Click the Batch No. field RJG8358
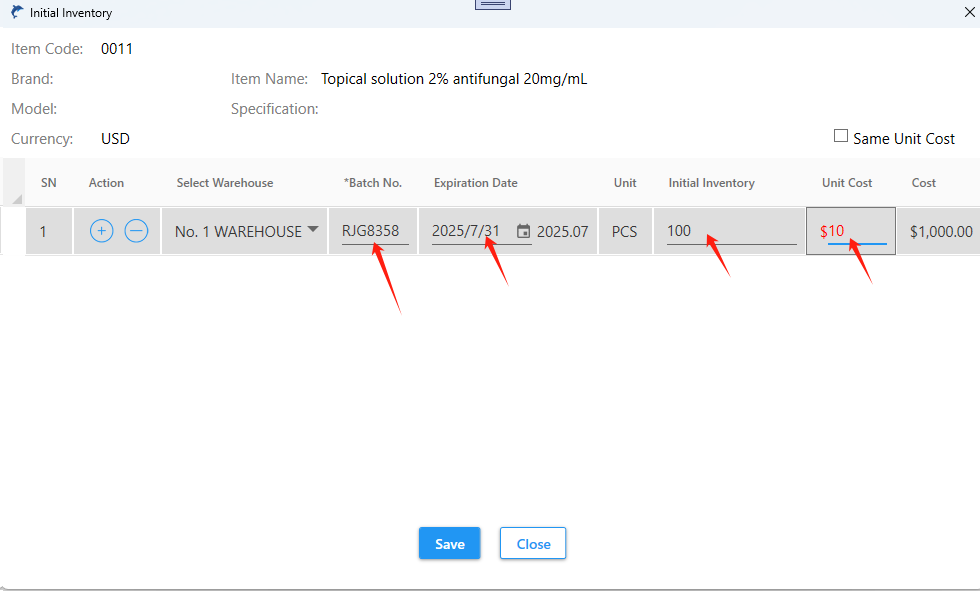The image size is (980, 591). 371,231
